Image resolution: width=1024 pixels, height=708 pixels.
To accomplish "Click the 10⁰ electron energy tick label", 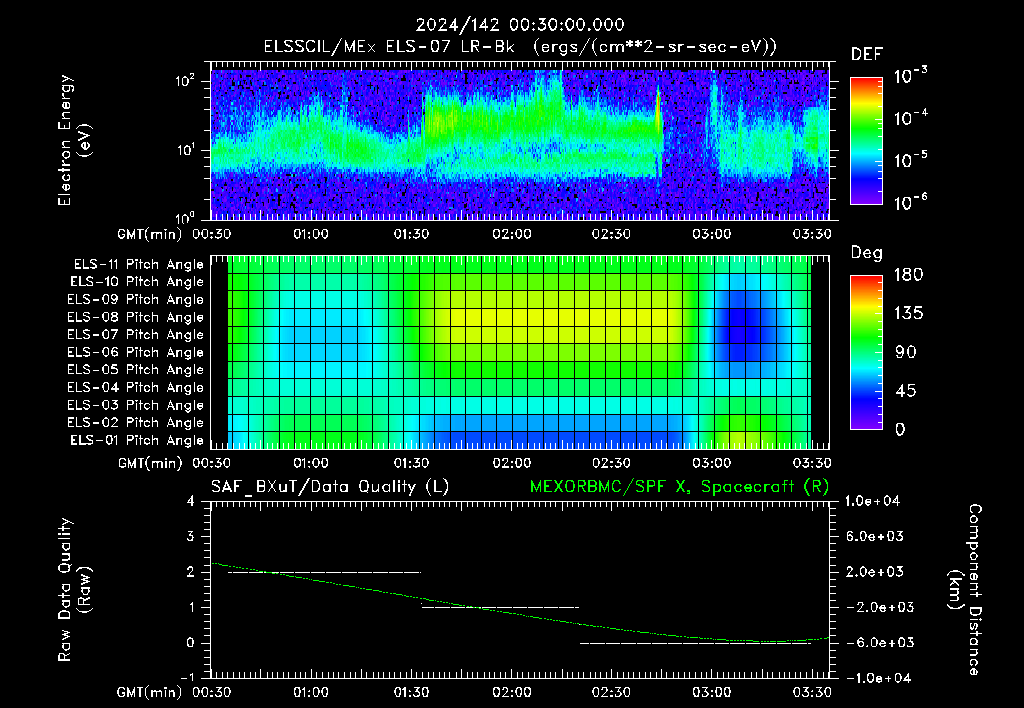I will (x=185, y=218).
